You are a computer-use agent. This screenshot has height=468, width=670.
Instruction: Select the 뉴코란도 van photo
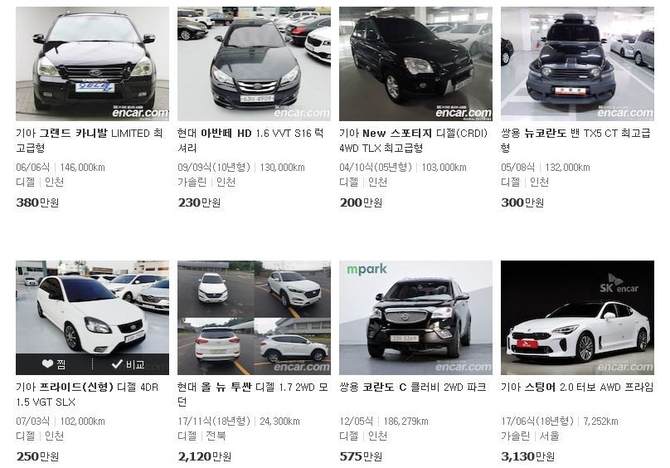click(x=577, y=64)
